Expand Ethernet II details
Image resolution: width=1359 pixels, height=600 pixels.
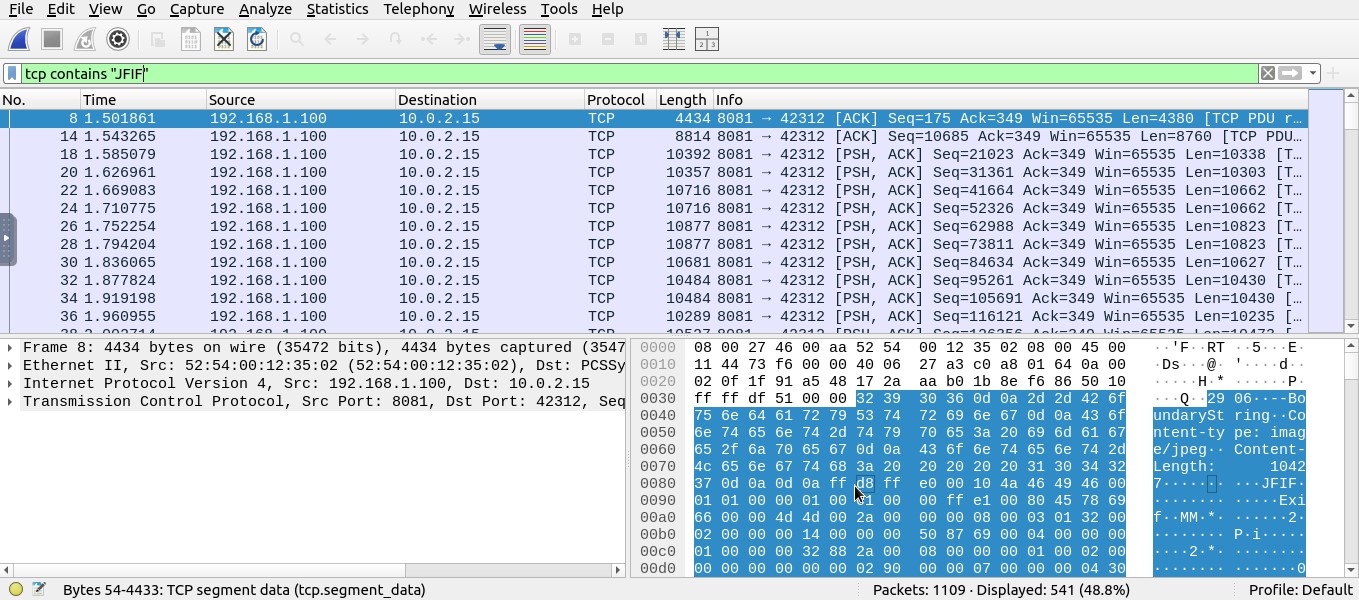click(10, 366)
